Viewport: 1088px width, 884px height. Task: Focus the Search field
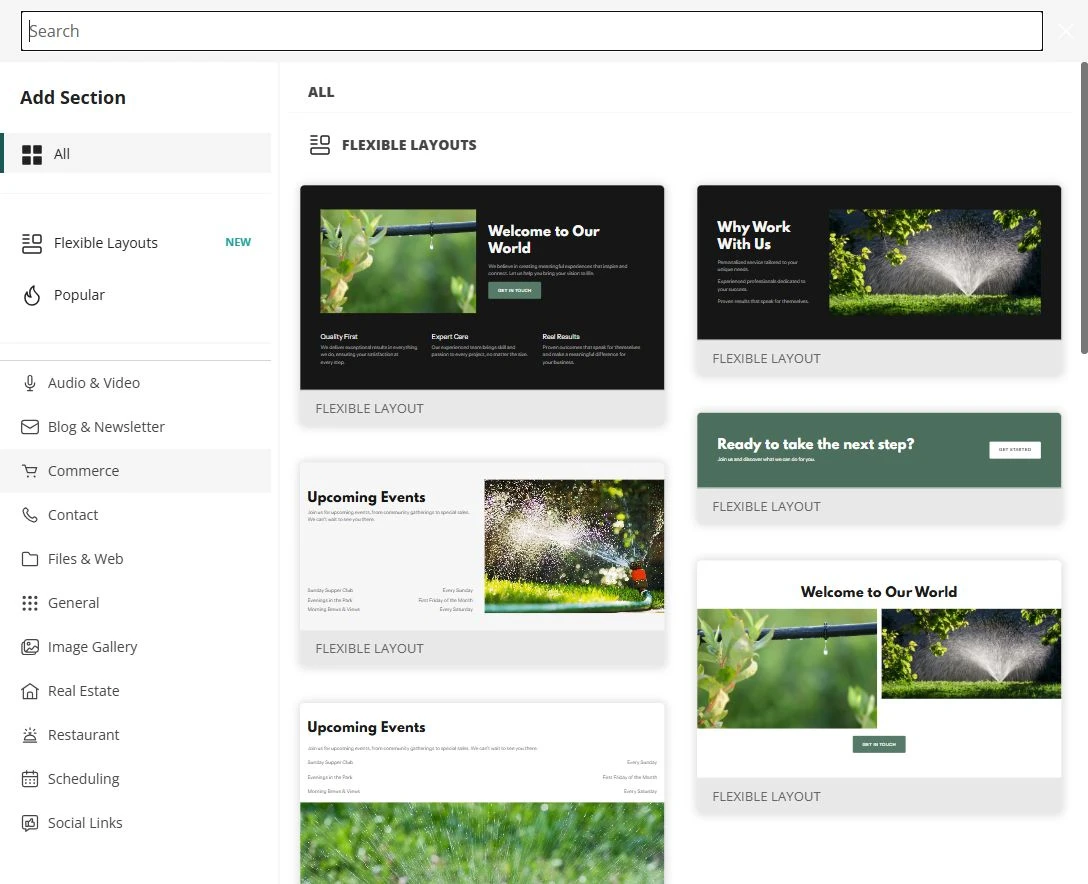point(532,31)
